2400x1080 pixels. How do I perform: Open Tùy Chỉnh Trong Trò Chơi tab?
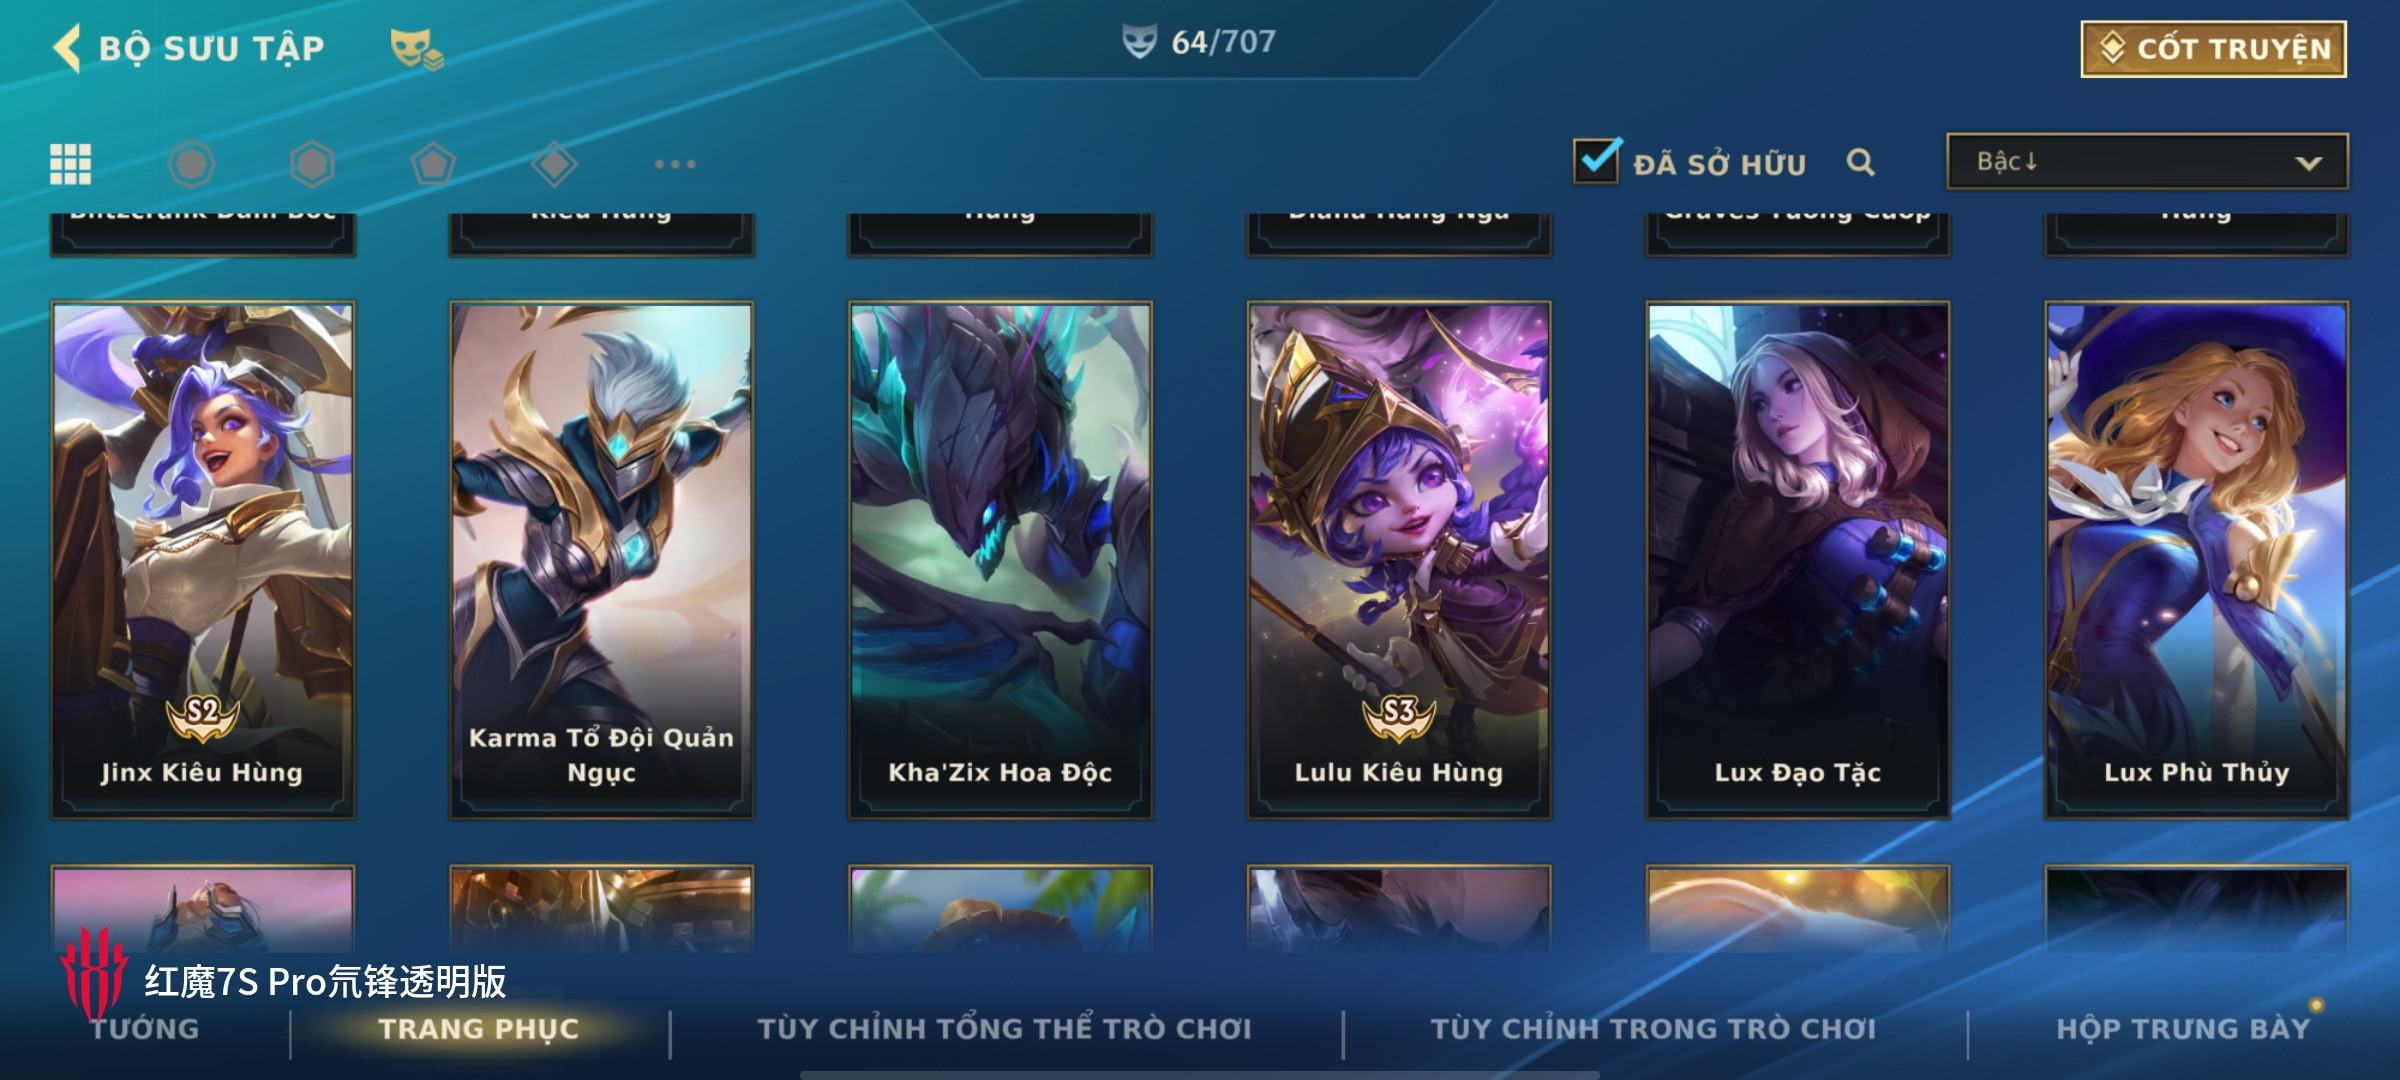(x=1653, y=1028)
